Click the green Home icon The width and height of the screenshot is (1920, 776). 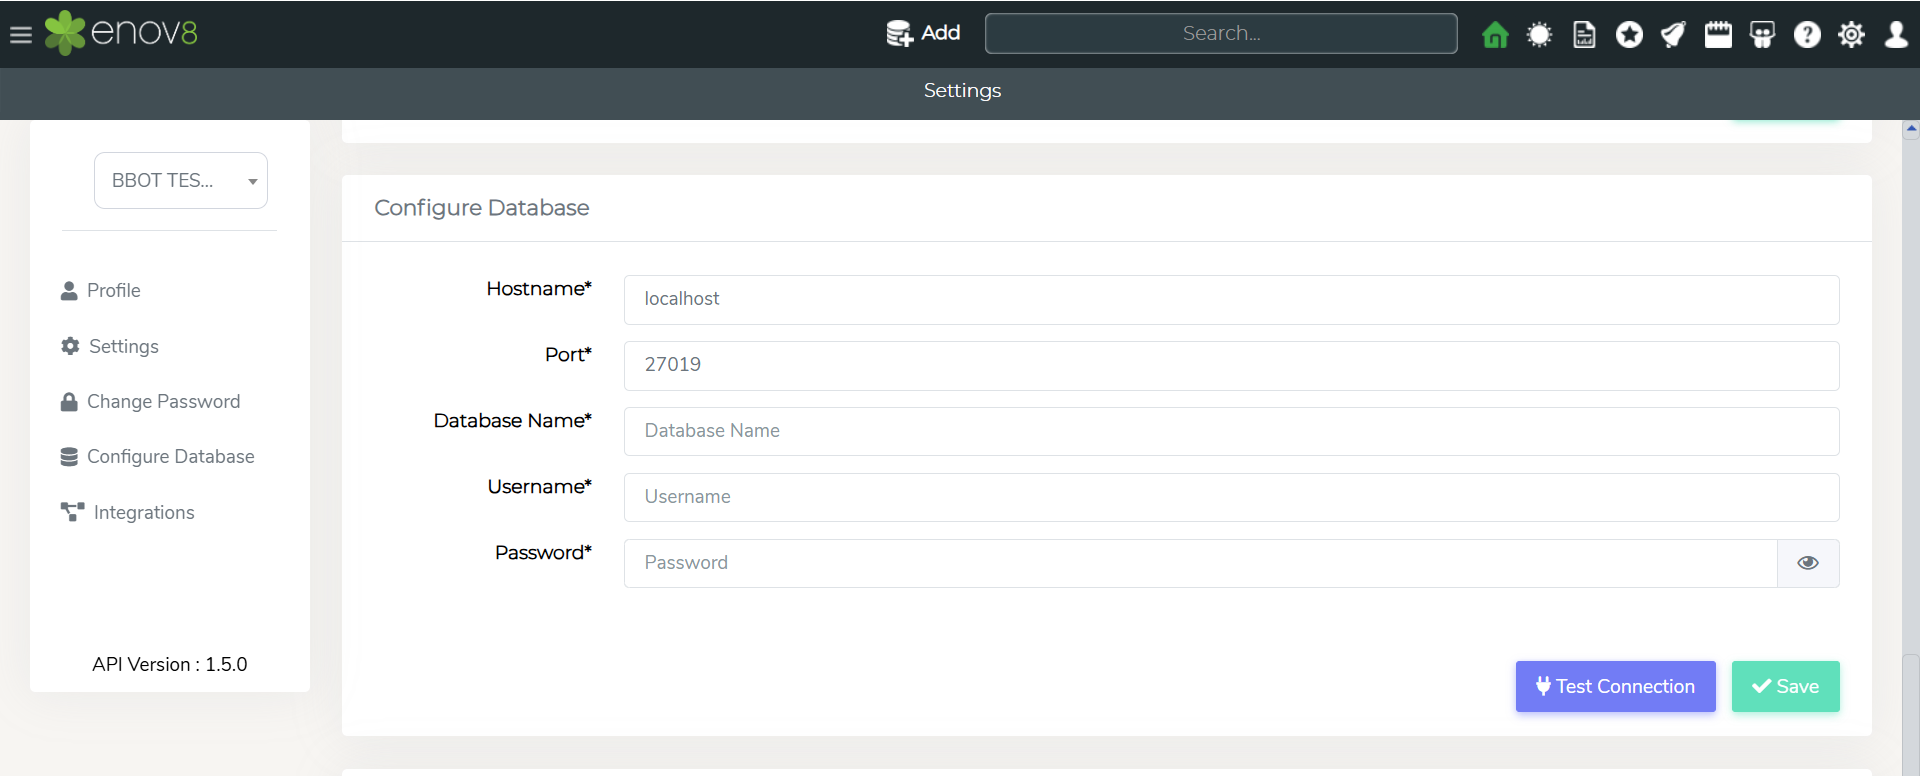tap(1495, 35)
